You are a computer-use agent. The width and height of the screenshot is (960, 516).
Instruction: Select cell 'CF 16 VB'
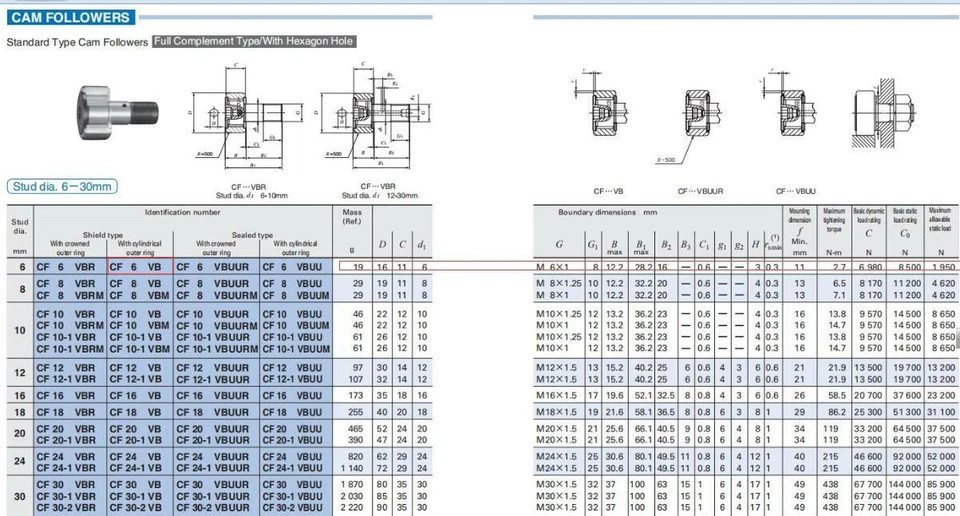135,396
